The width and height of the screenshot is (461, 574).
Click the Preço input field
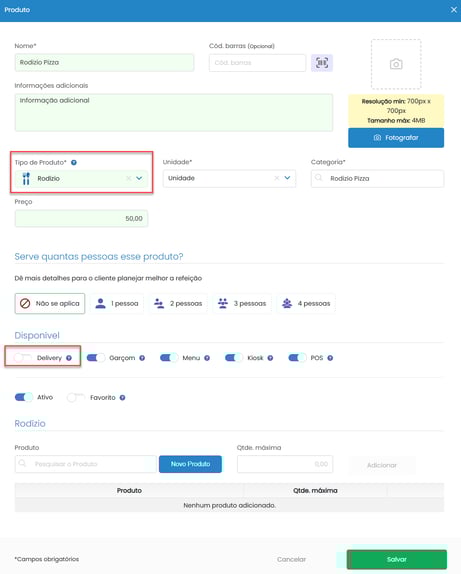(x=81, y=219)
